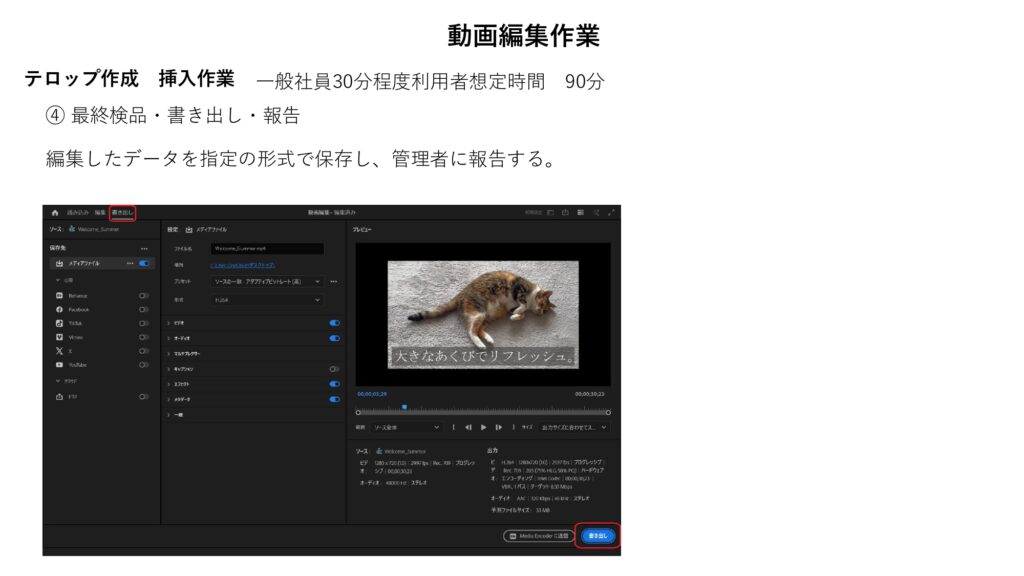
Task: Click the Media Encoder に送信 button
Action: (539, 536)
